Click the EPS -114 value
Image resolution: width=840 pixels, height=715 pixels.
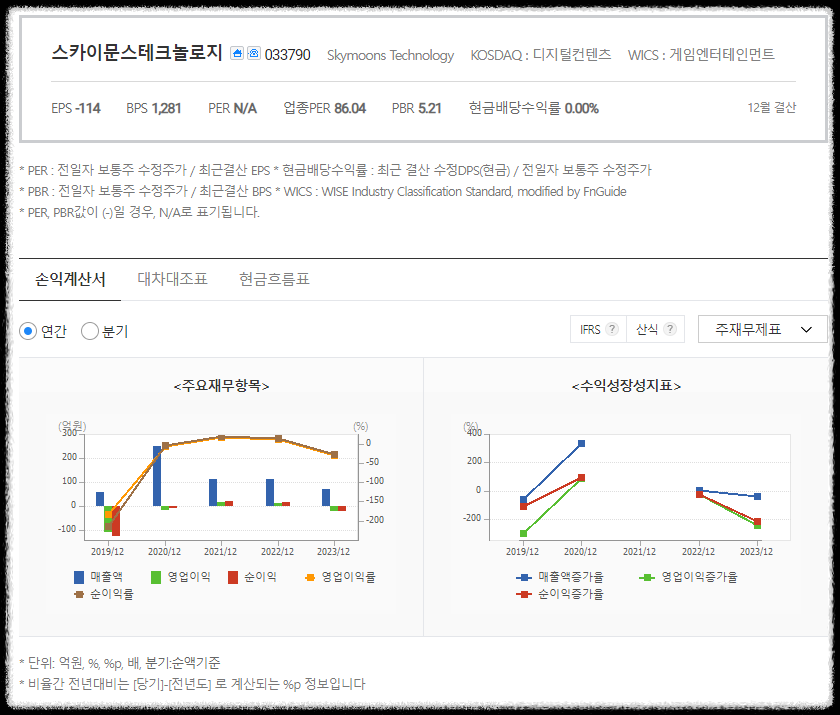(76, 108)
